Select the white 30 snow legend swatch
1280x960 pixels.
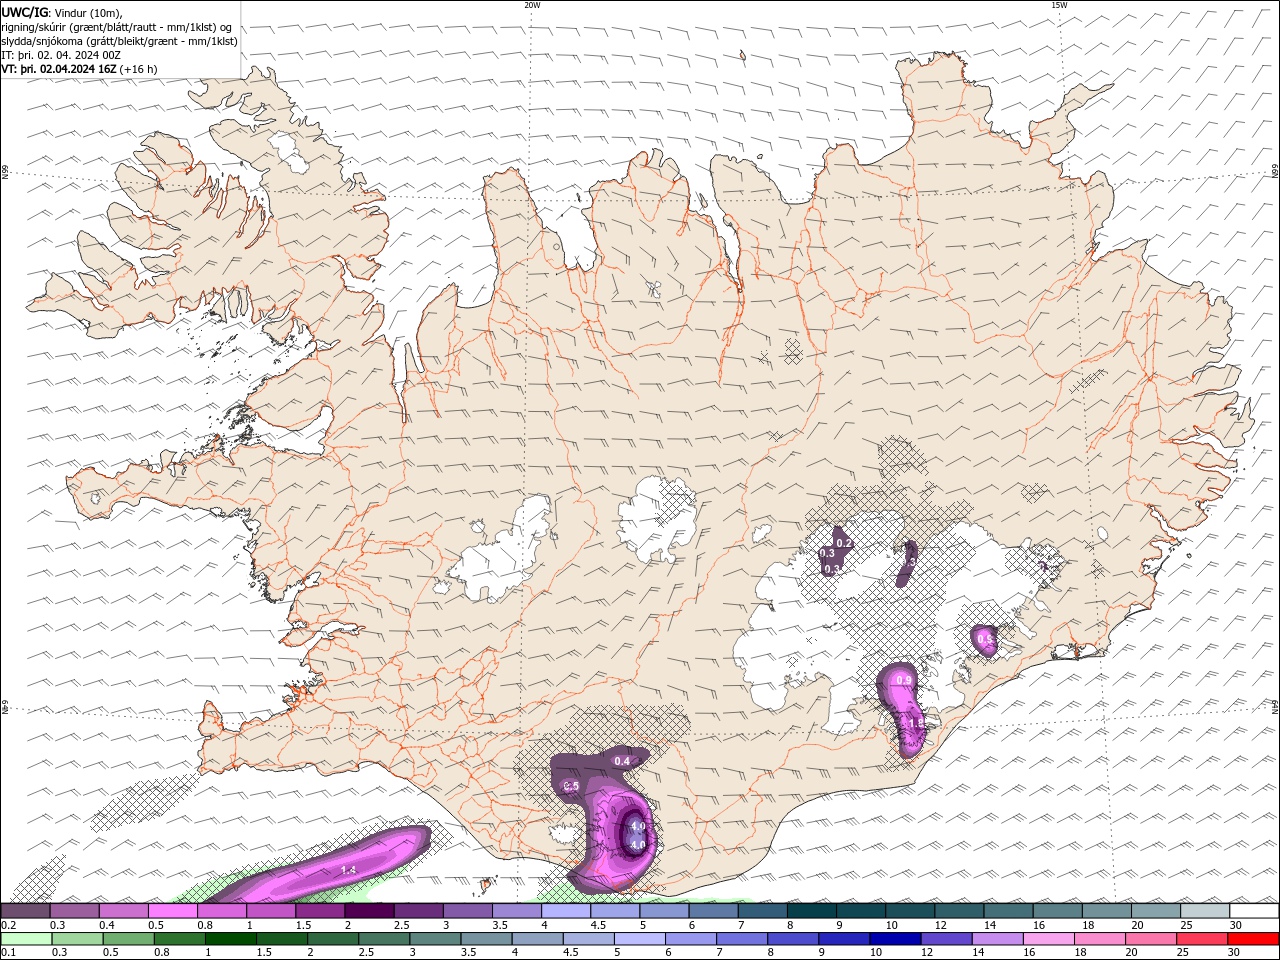coord(1254,911)
